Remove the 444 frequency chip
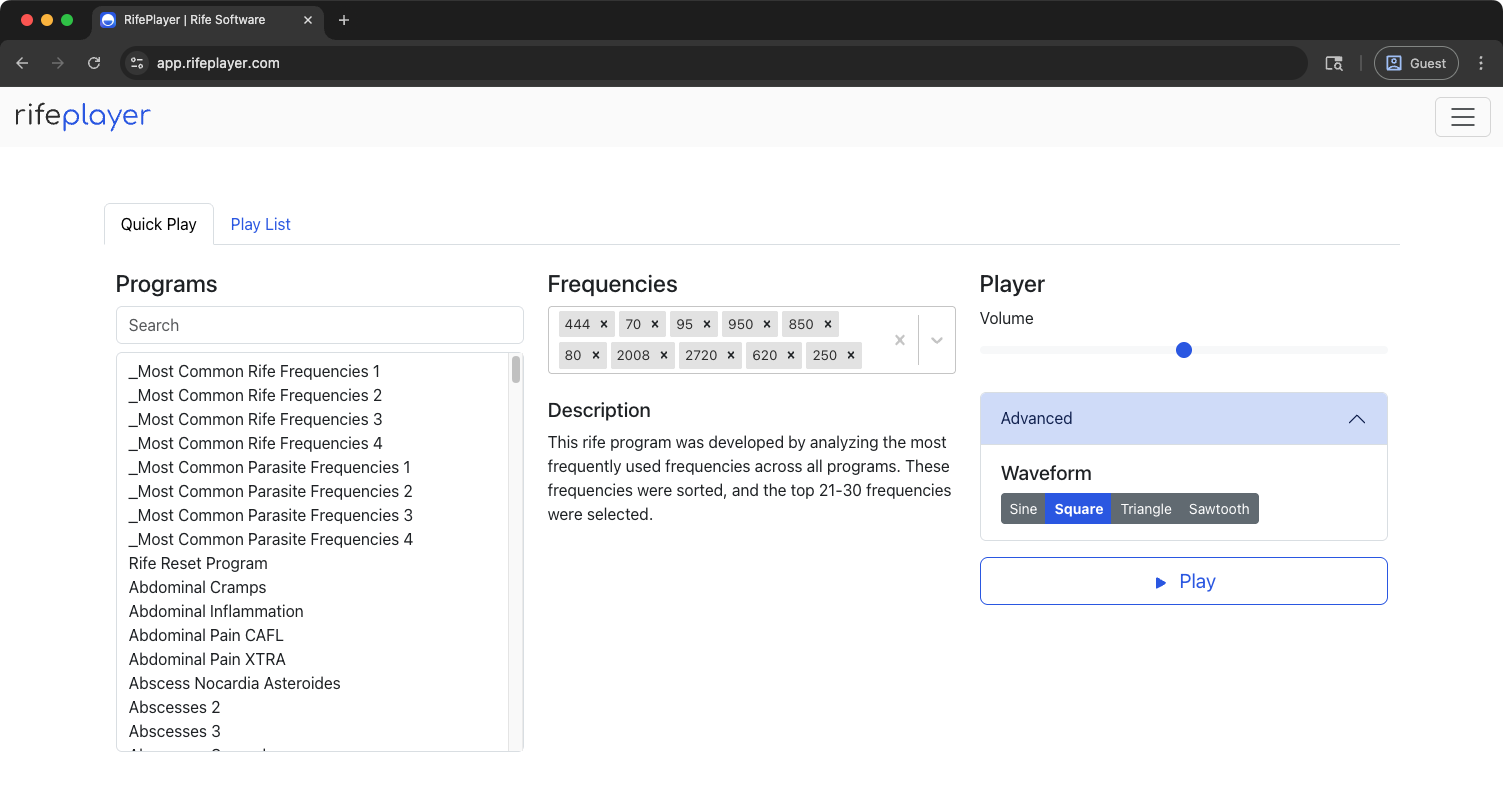The image size is (1503, 788). pos(606,323)
